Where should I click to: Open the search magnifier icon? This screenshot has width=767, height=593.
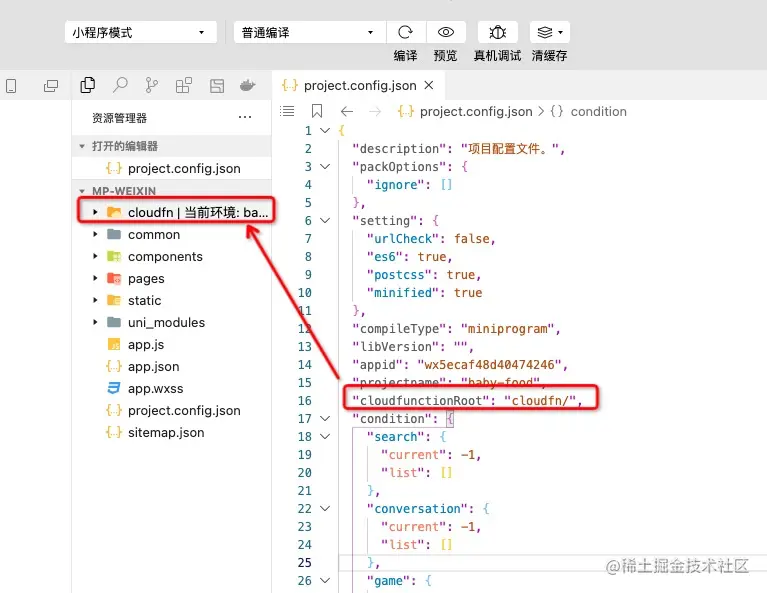(x=120, y=85)
